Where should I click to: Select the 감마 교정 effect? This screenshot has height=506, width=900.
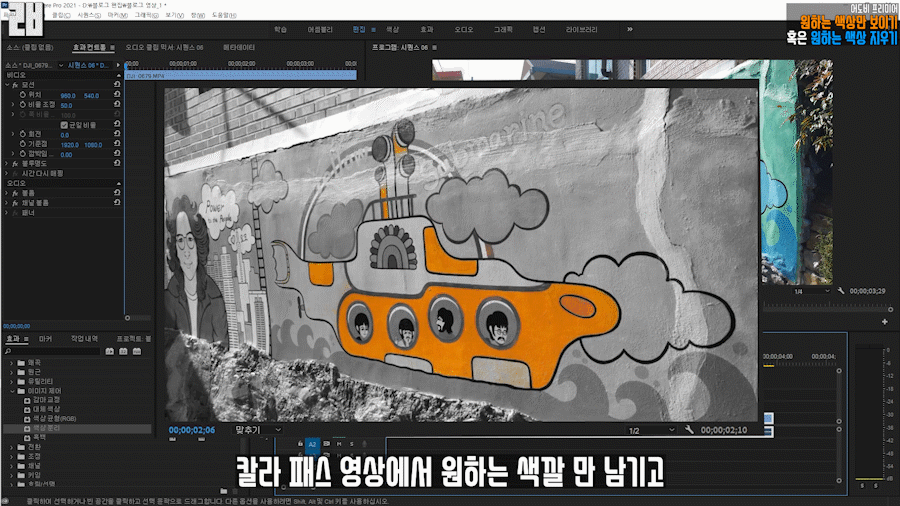click(x=46, y=400)
